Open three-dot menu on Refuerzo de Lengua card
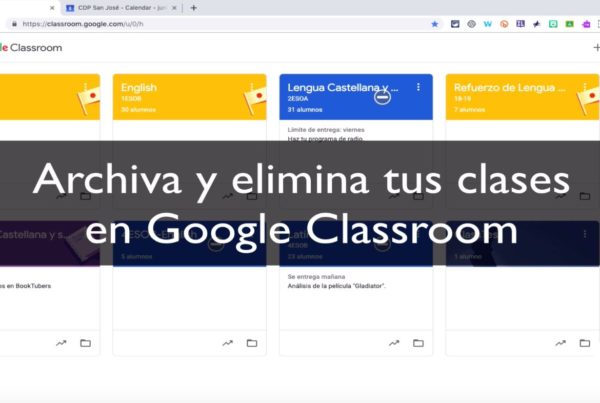Viewport: 600px width, 403px height. [x=585, y=87]
